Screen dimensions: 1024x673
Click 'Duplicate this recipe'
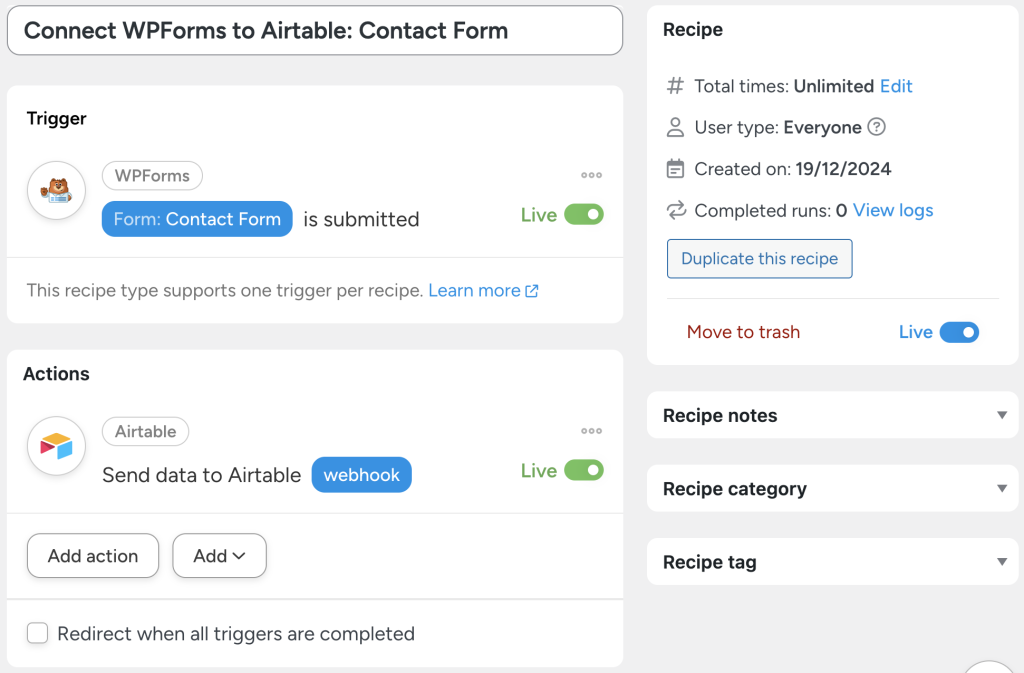tap(759, 258)
